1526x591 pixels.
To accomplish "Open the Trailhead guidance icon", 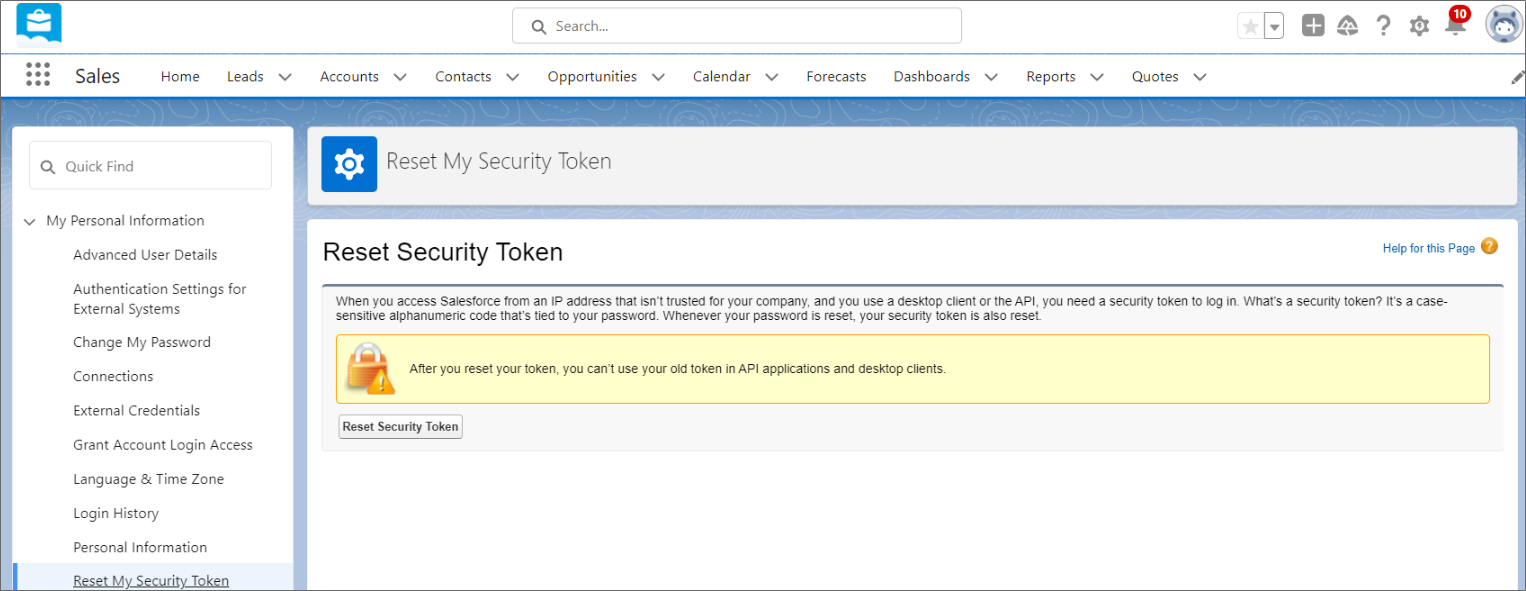I will click(1347, 26).
